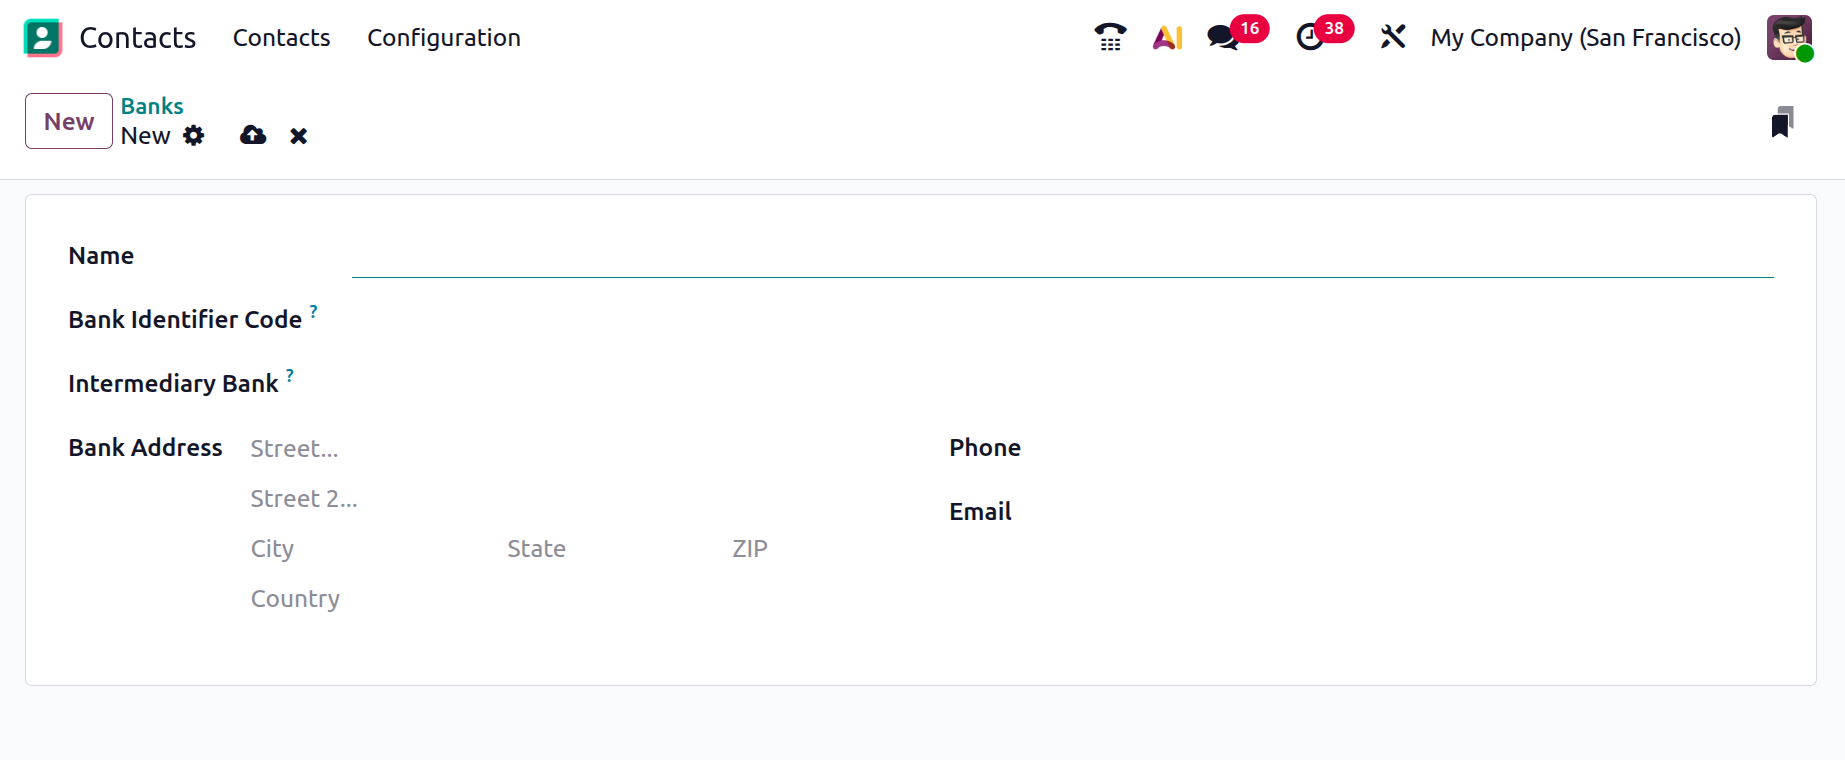The width and height of the screenshot is (1845, 760).
Task: Open the Configuration menu
Action: [x=443, y=38]
